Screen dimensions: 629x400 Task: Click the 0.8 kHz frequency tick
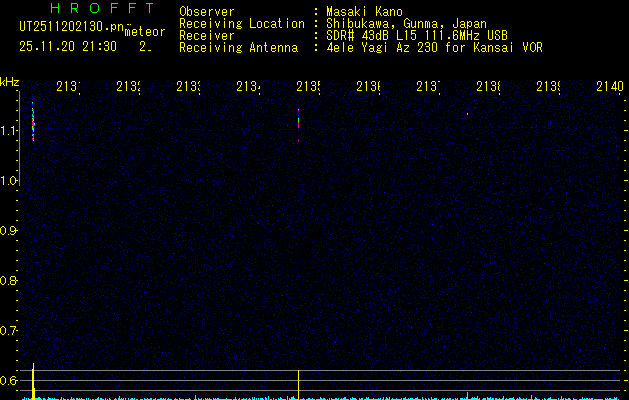10,281
